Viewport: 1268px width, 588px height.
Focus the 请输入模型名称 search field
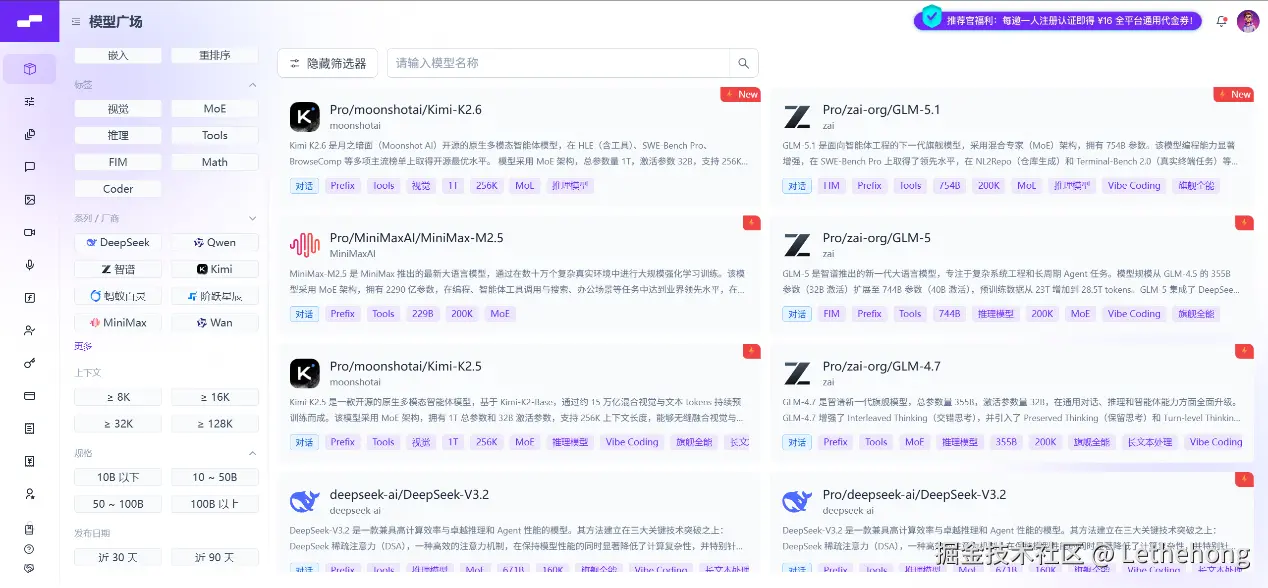click(558, 63)
